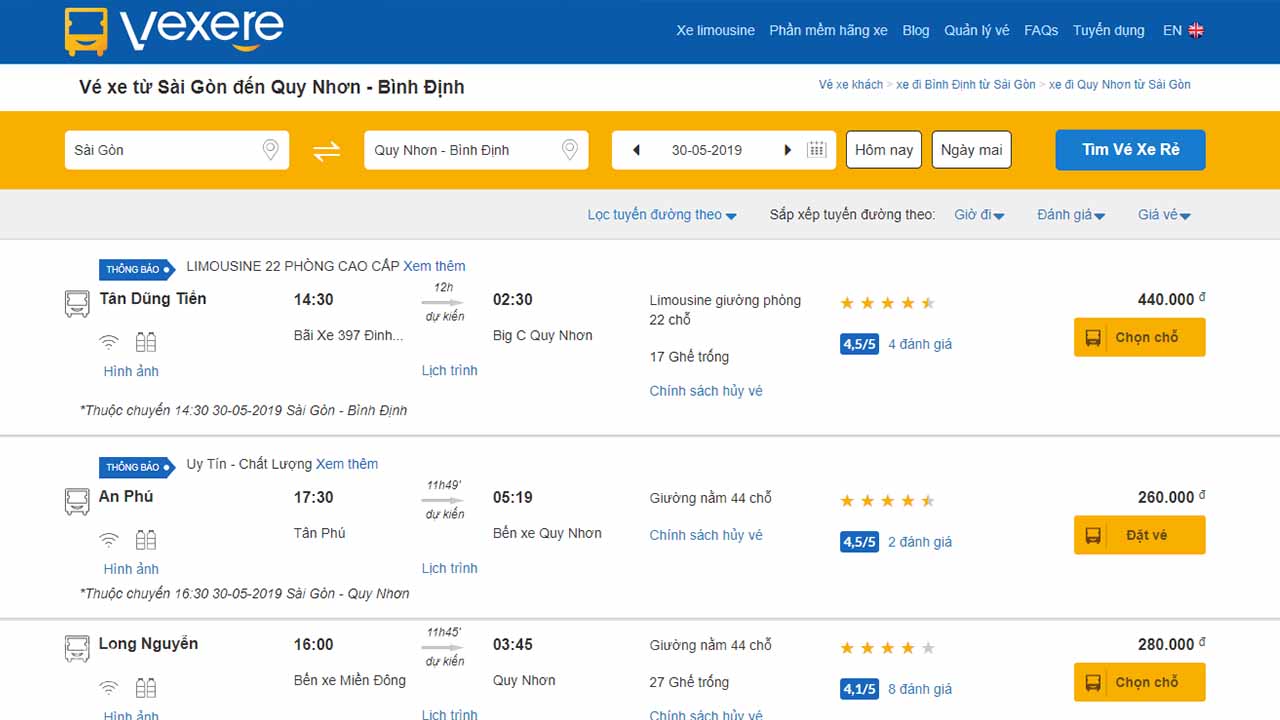Click wifi icon under Tân Dũng Tiến
This screenshot has width=1280, height=720.
[x=109, y=343]
